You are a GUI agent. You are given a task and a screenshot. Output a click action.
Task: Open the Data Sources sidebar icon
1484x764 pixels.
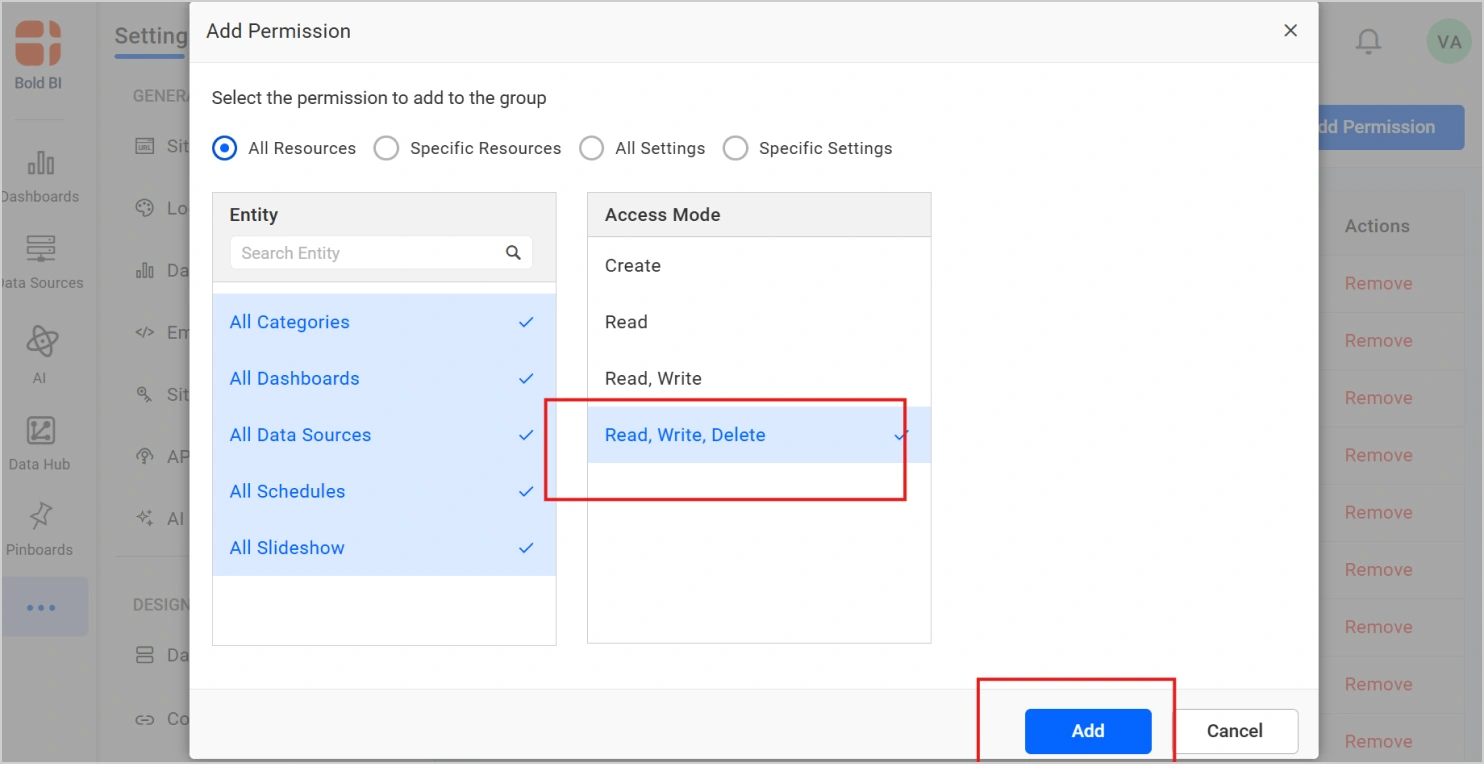point(41,248)
